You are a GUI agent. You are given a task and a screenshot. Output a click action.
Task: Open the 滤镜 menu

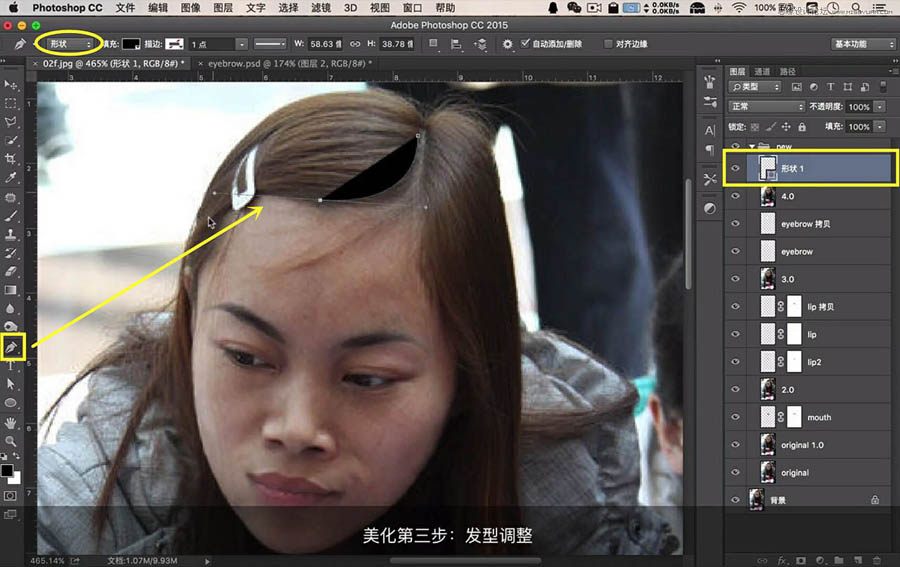[x=321, y=7]
